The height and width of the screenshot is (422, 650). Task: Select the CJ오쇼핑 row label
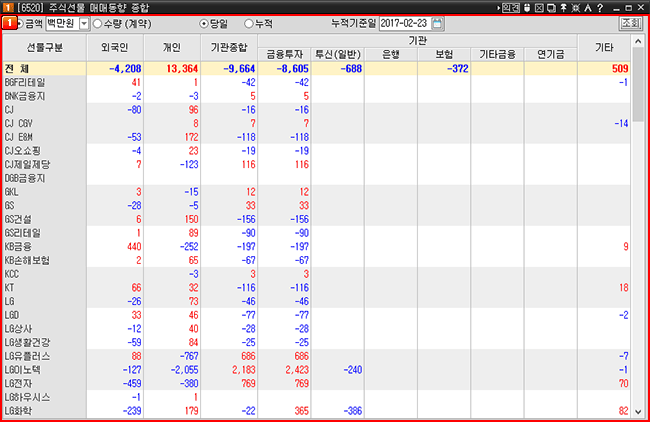[x=23, y=151]
